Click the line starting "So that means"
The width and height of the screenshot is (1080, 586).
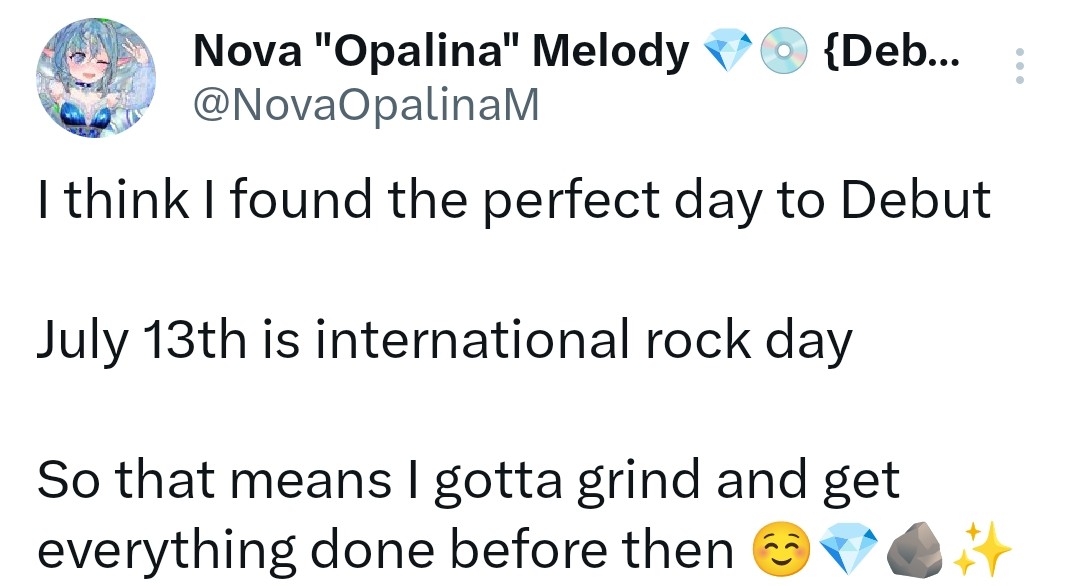(468, 482)
